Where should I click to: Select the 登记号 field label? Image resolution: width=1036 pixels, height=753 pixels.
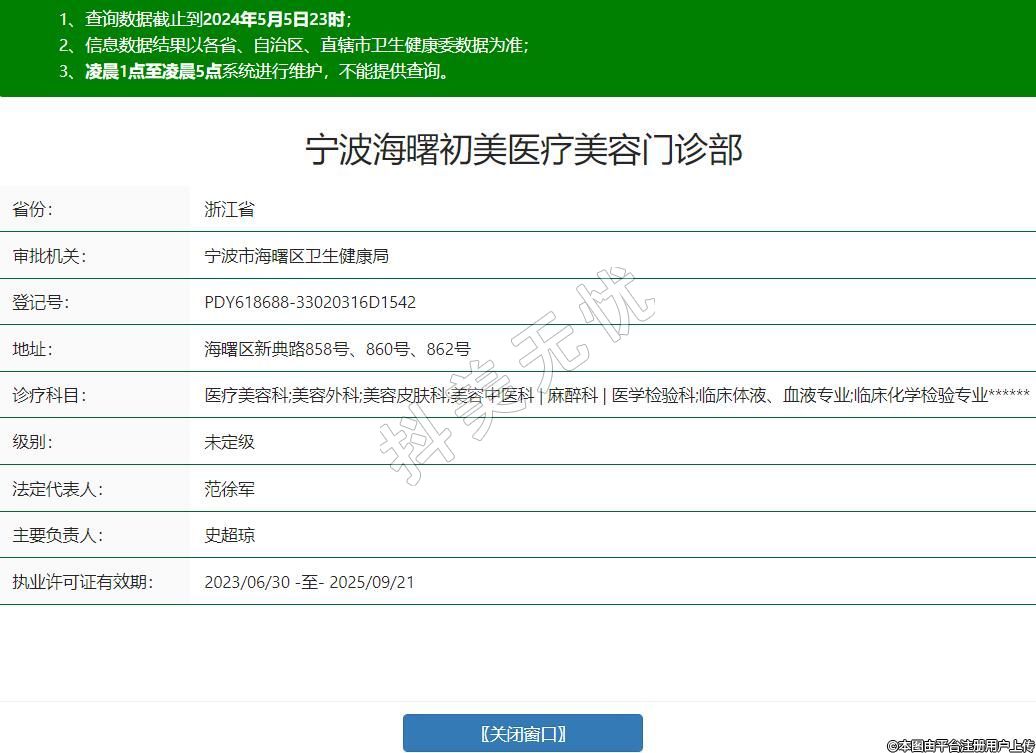click(41, 302)
